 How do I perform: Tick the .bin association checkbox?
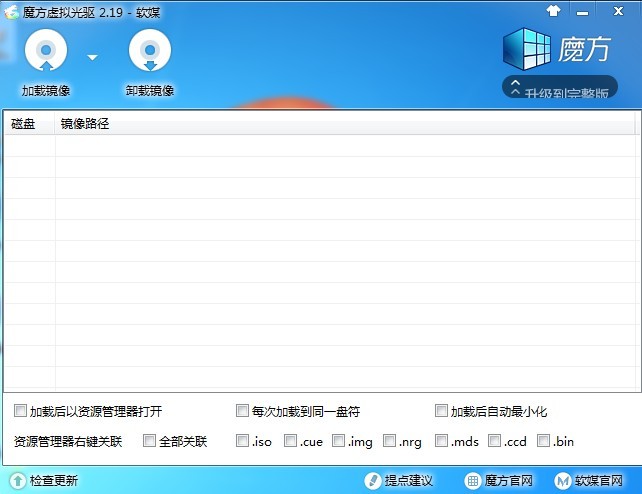543,441
